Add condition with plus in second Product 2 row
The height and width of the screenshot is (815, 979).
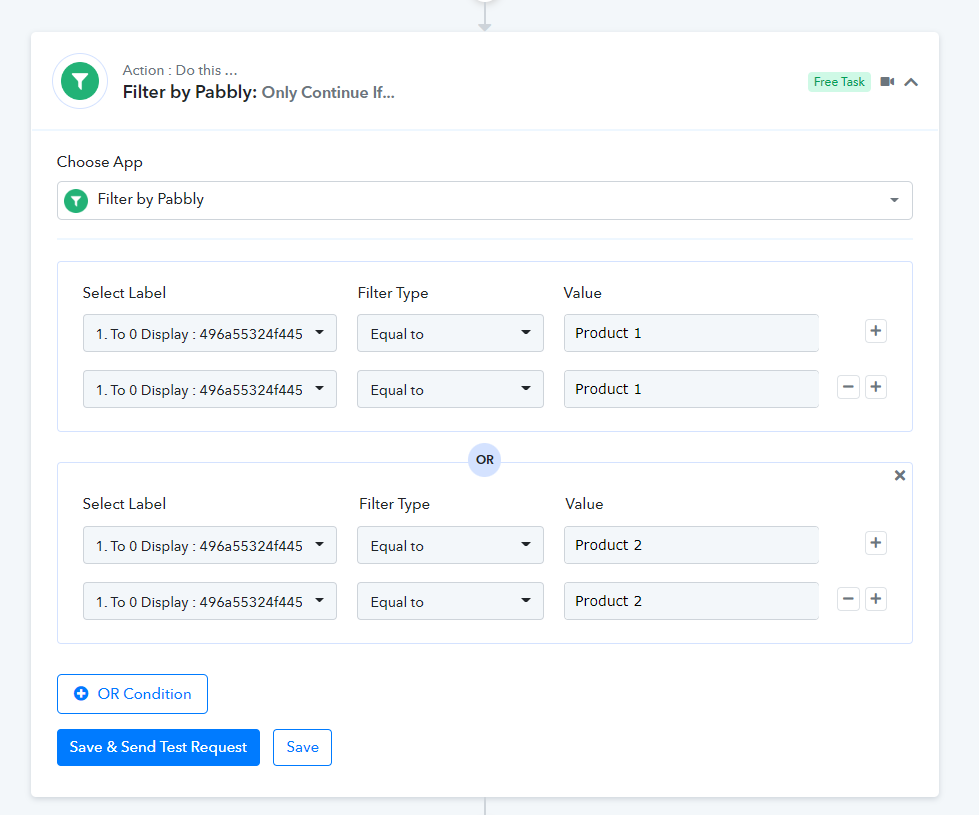tap(875, 600)
